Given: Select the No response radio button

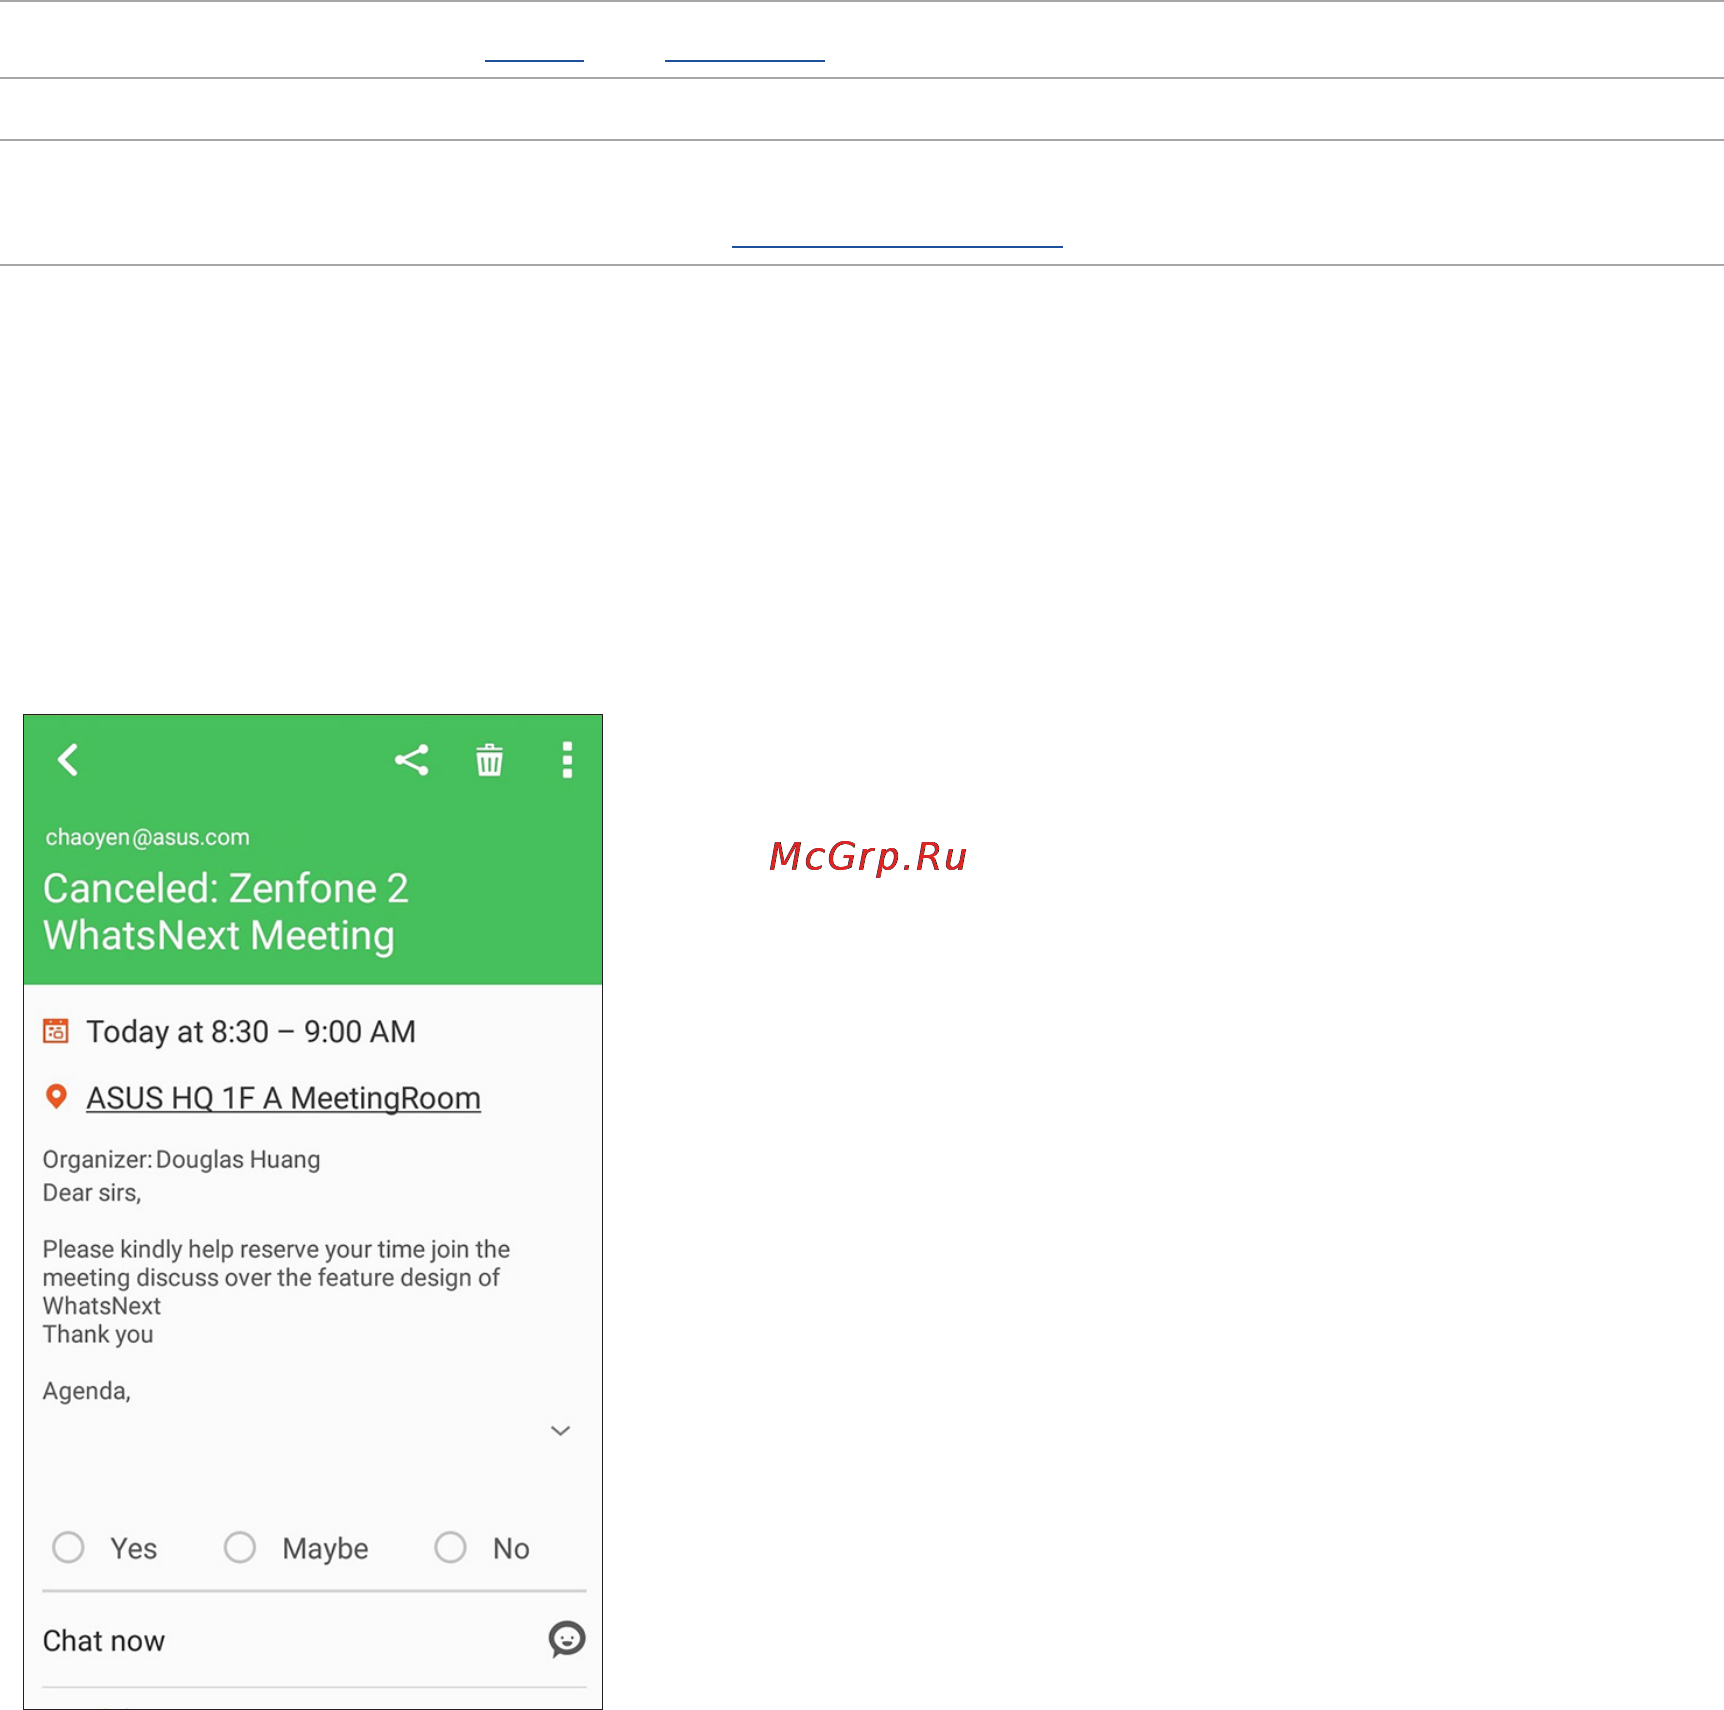Looking at the screenshot, I should [x=450, y=1547].
